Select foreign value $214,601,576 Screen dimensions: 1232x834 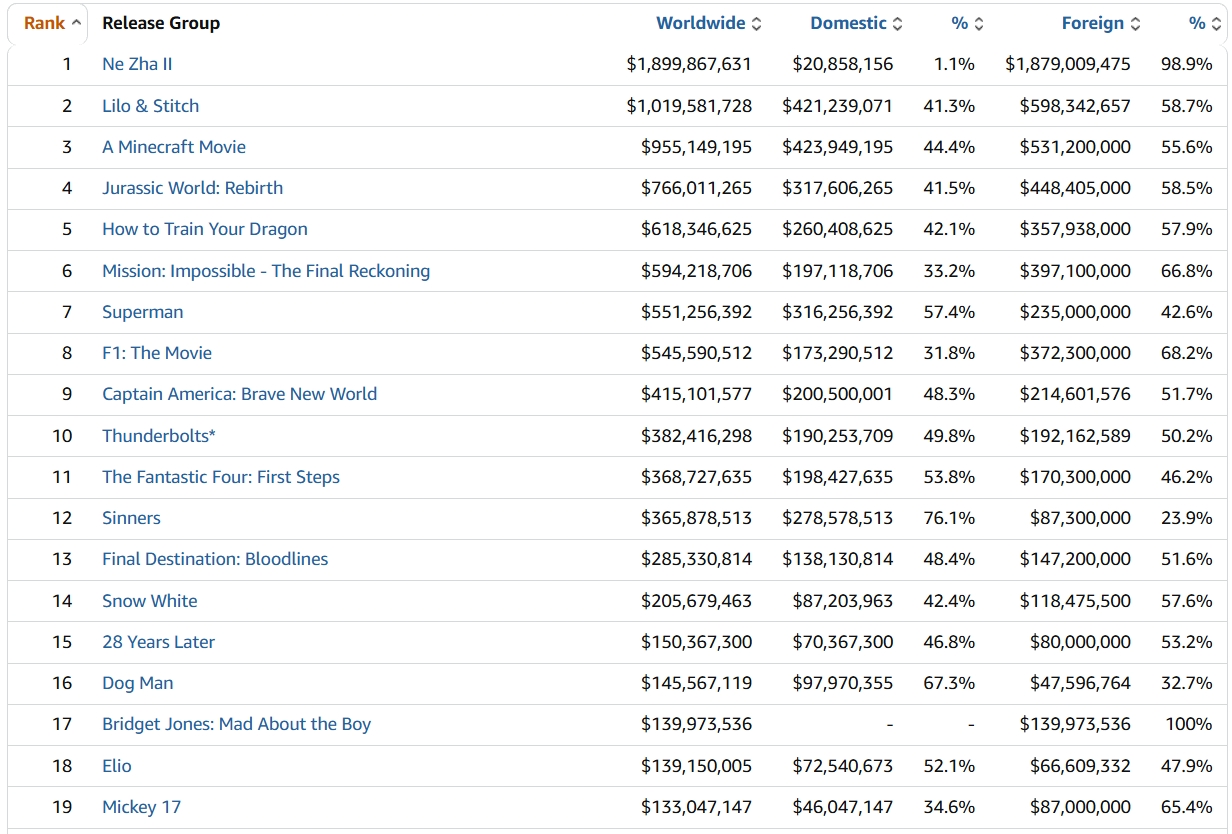[x=1075, y=394]
